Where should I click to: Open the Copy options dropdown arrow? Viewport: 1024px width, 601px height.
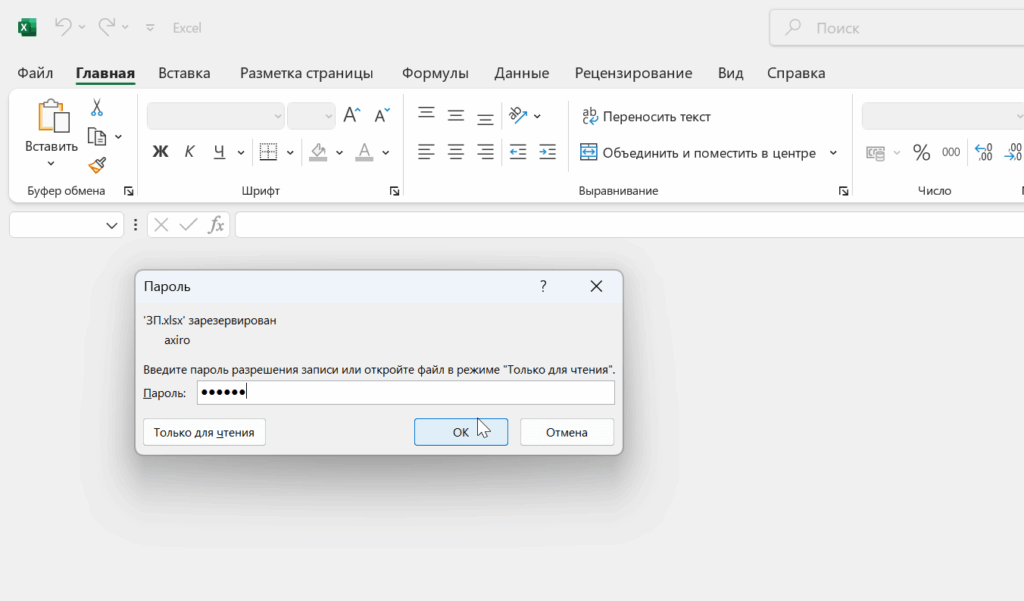tap(118, 137)
